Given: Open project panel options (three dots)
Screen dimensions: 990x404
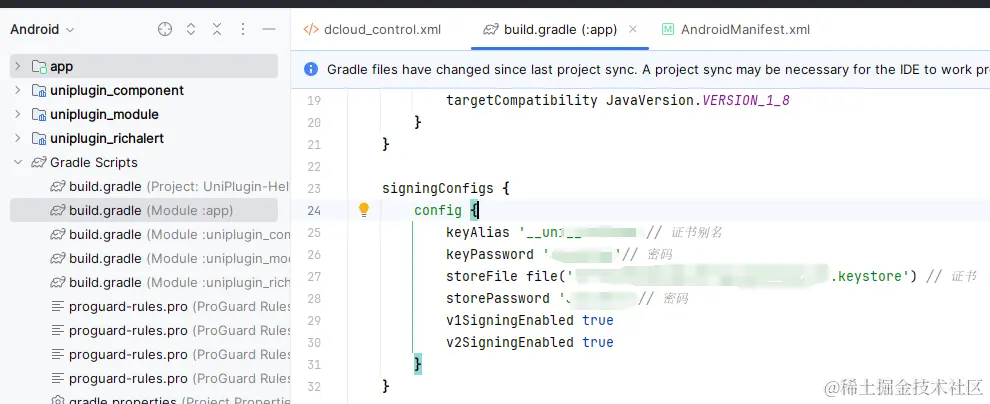Looking at the screenshot, I should pyautogui.click(x=243, y=30).
